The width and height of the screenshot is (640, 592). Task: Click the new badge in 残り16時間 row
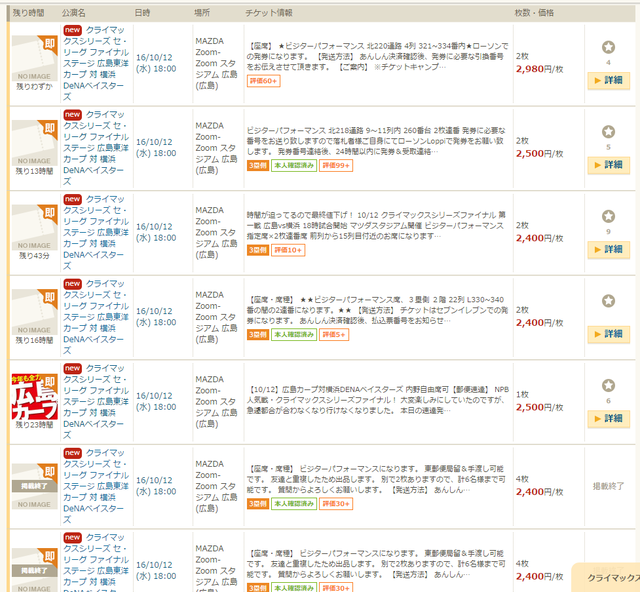click(73, 284)
